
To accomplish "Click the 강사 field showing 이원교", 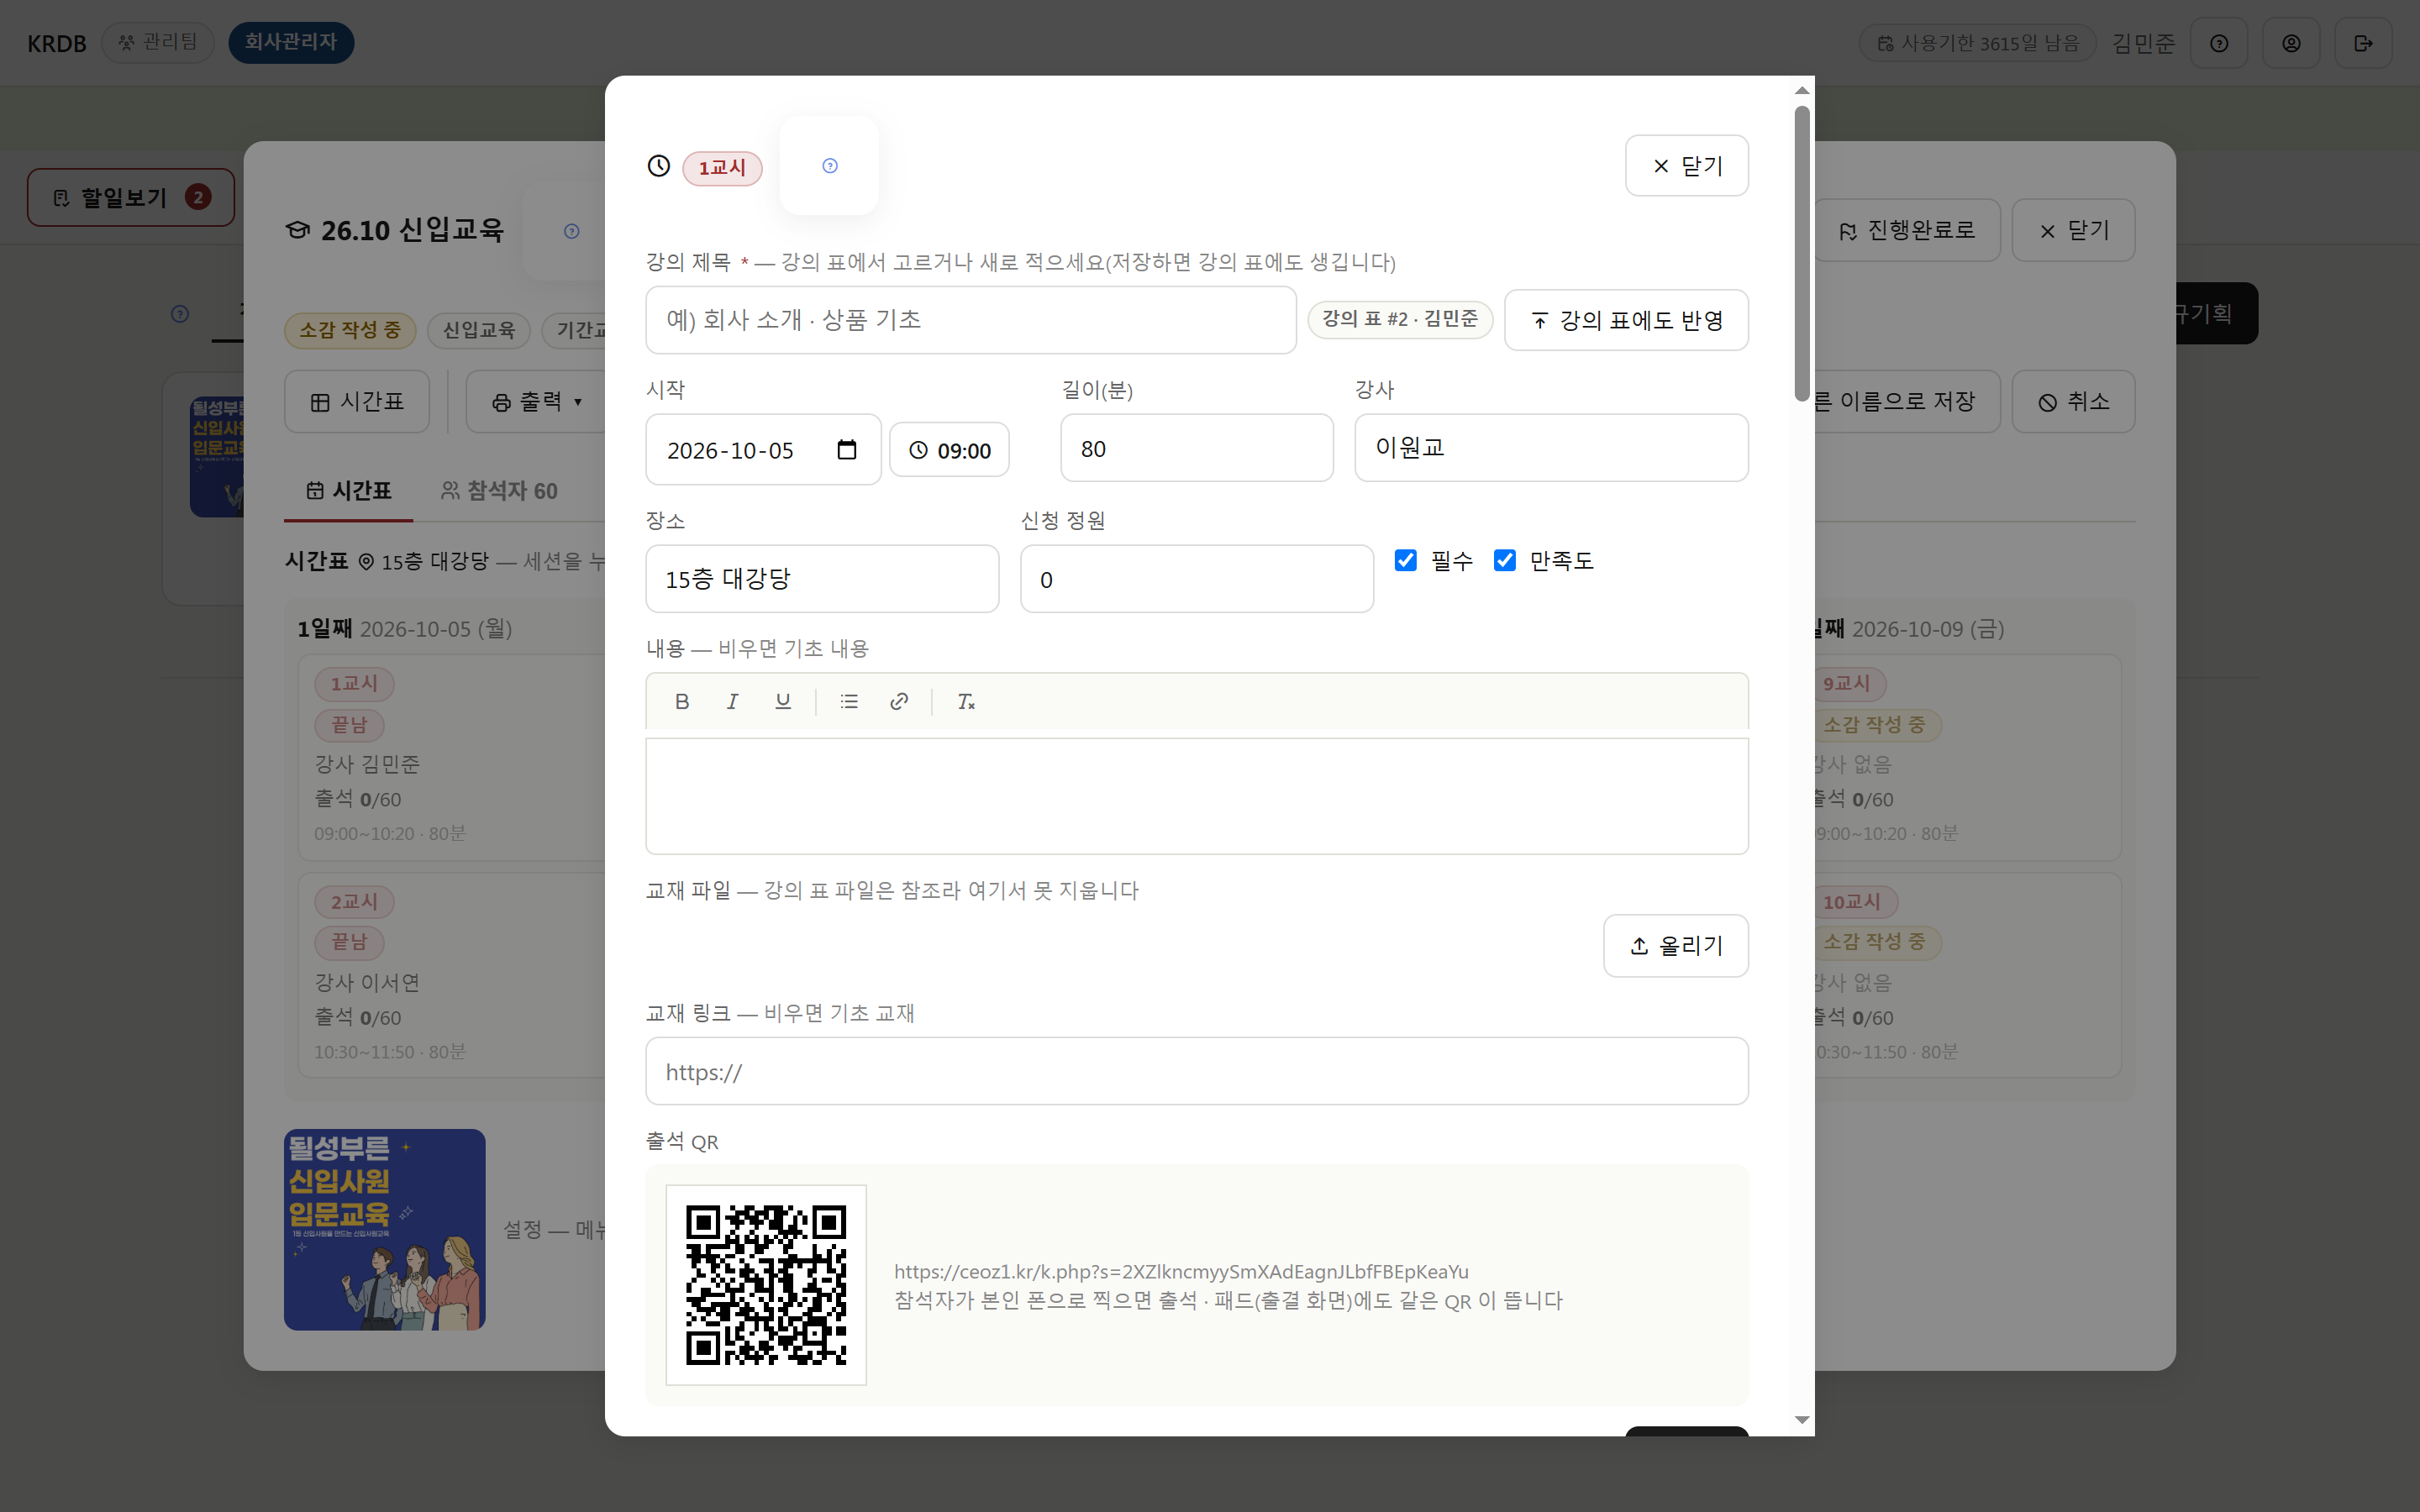I will click(x=1551, y=448).
